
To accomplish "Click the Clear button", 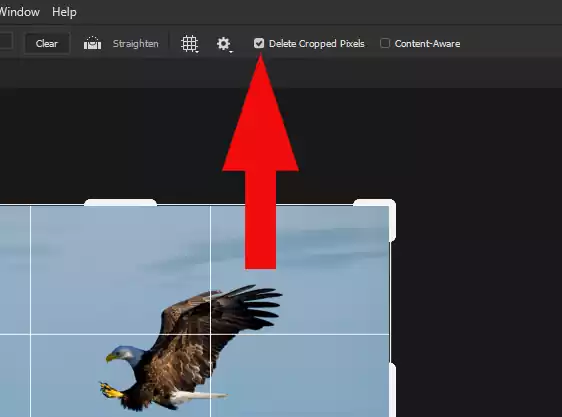I will coord(47,44).
